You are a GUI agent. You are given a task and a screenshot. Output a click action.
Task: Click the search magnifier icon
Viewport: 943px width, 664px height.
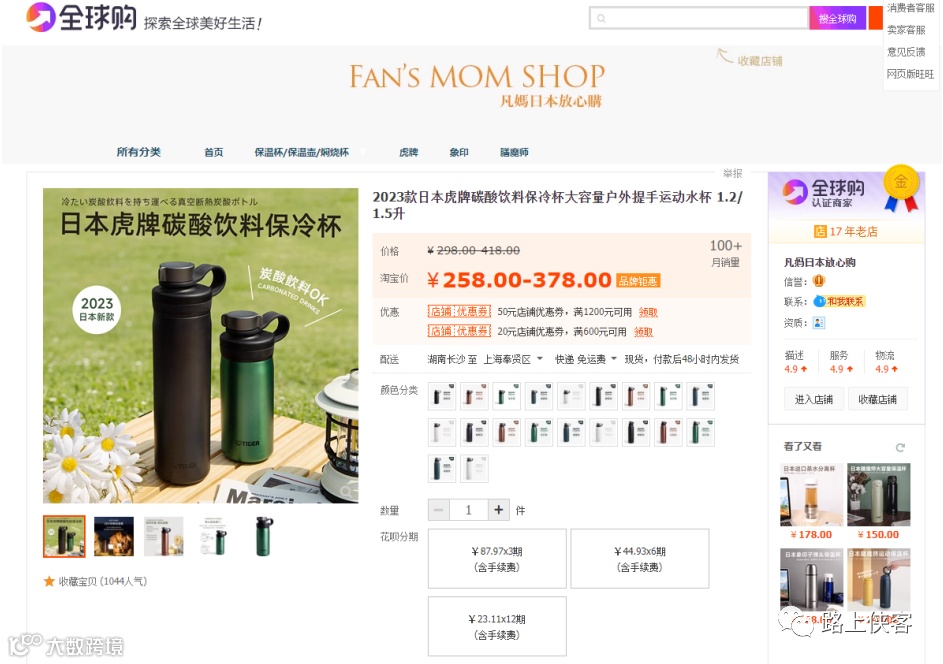point(601,19)
